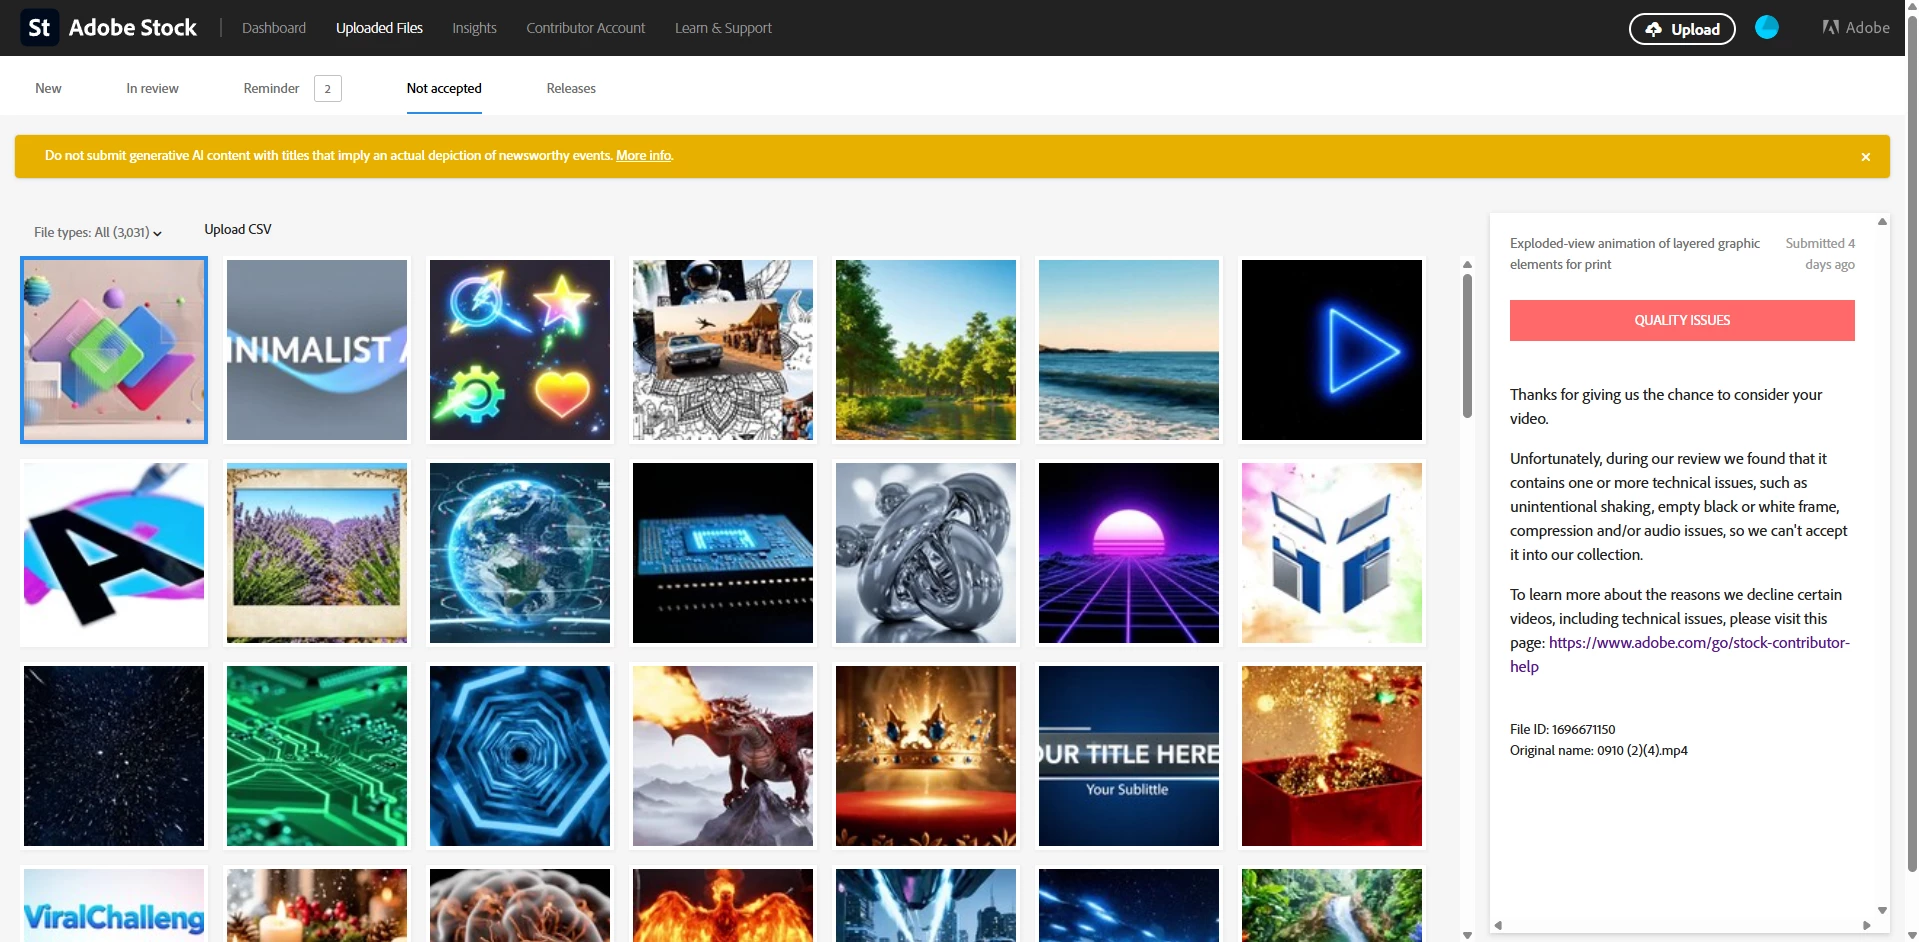
Task: Open the Uploaded Files menu item
Action: [379, 28]
